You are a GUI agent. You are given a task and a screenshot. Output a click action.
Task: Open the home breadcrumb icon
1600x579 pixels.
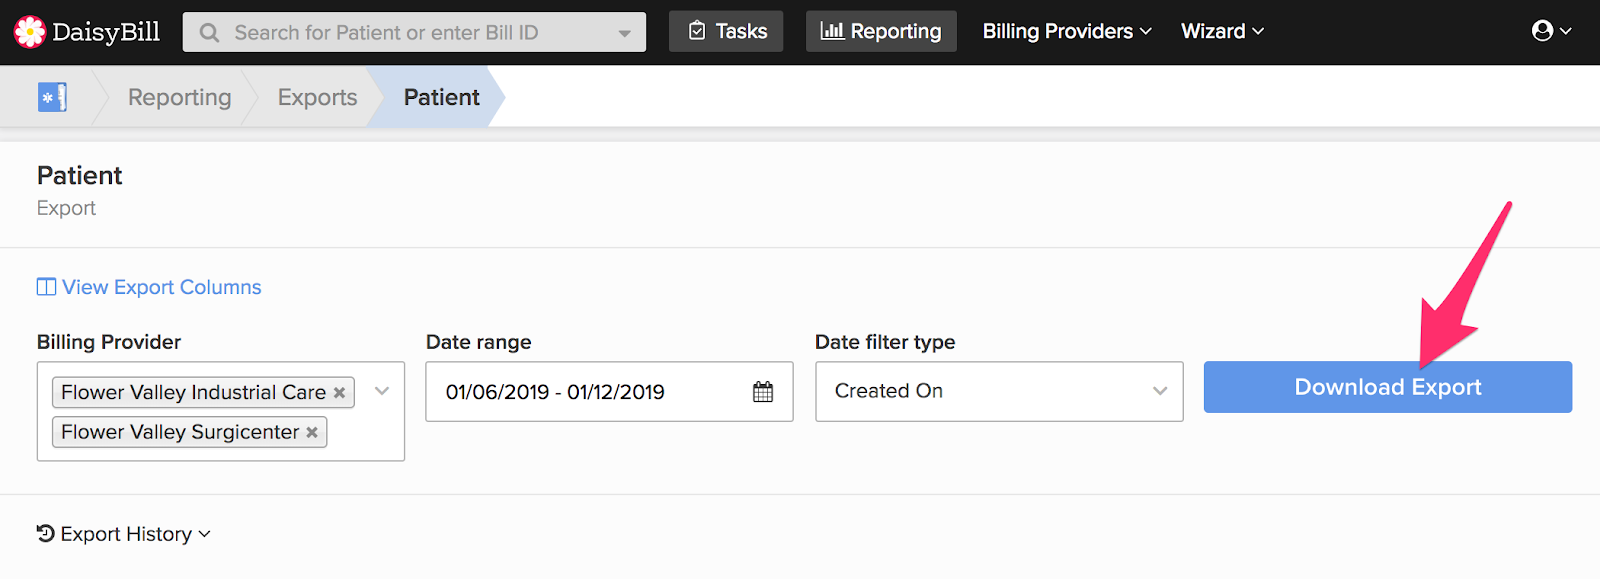52,97
